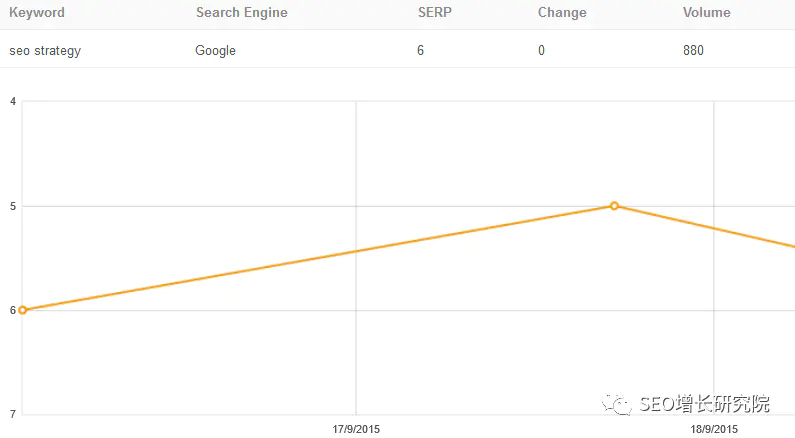This screenshot has width=795, height=438.
Task: Click the orange line's descending segment after the peak
Action: coord(705,226)
